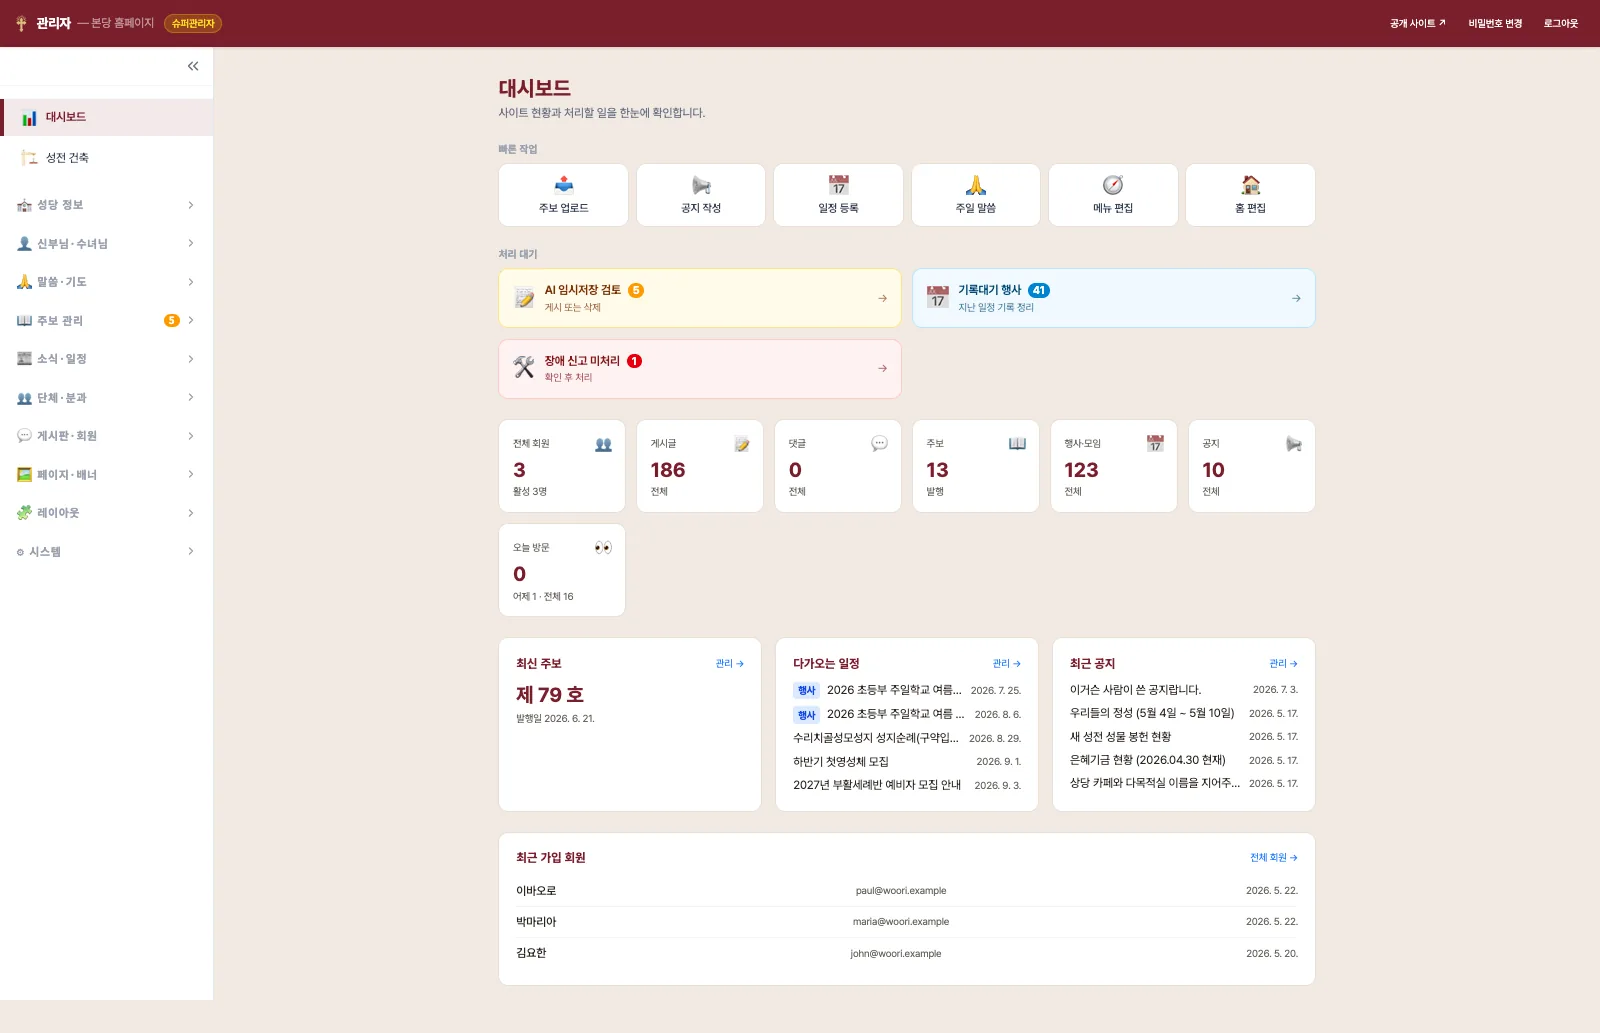Viewport: 1600px width, 1033px height.
Task: Click the 전체 회원 people icon
Action: (x=604, y=445)
